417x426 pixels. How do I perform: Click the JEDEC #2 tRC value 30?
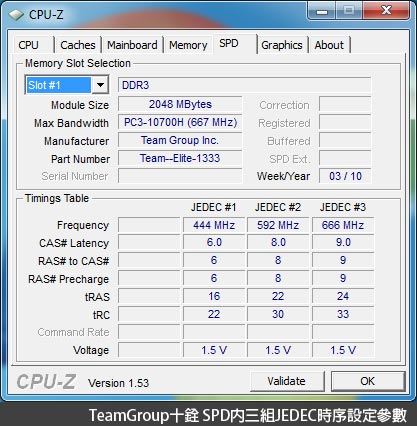[x=278, y=314]
